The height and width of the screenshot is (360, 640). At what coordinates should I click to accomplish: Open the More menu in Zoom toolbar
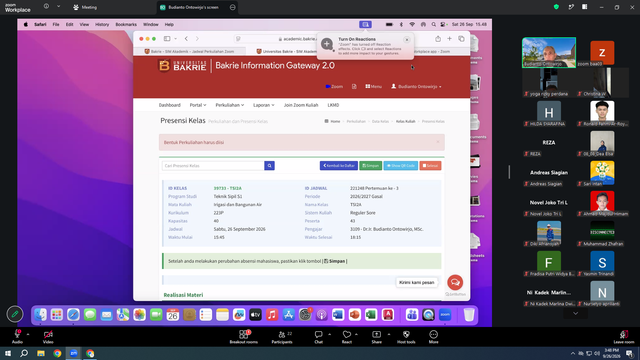click(433, 337)
